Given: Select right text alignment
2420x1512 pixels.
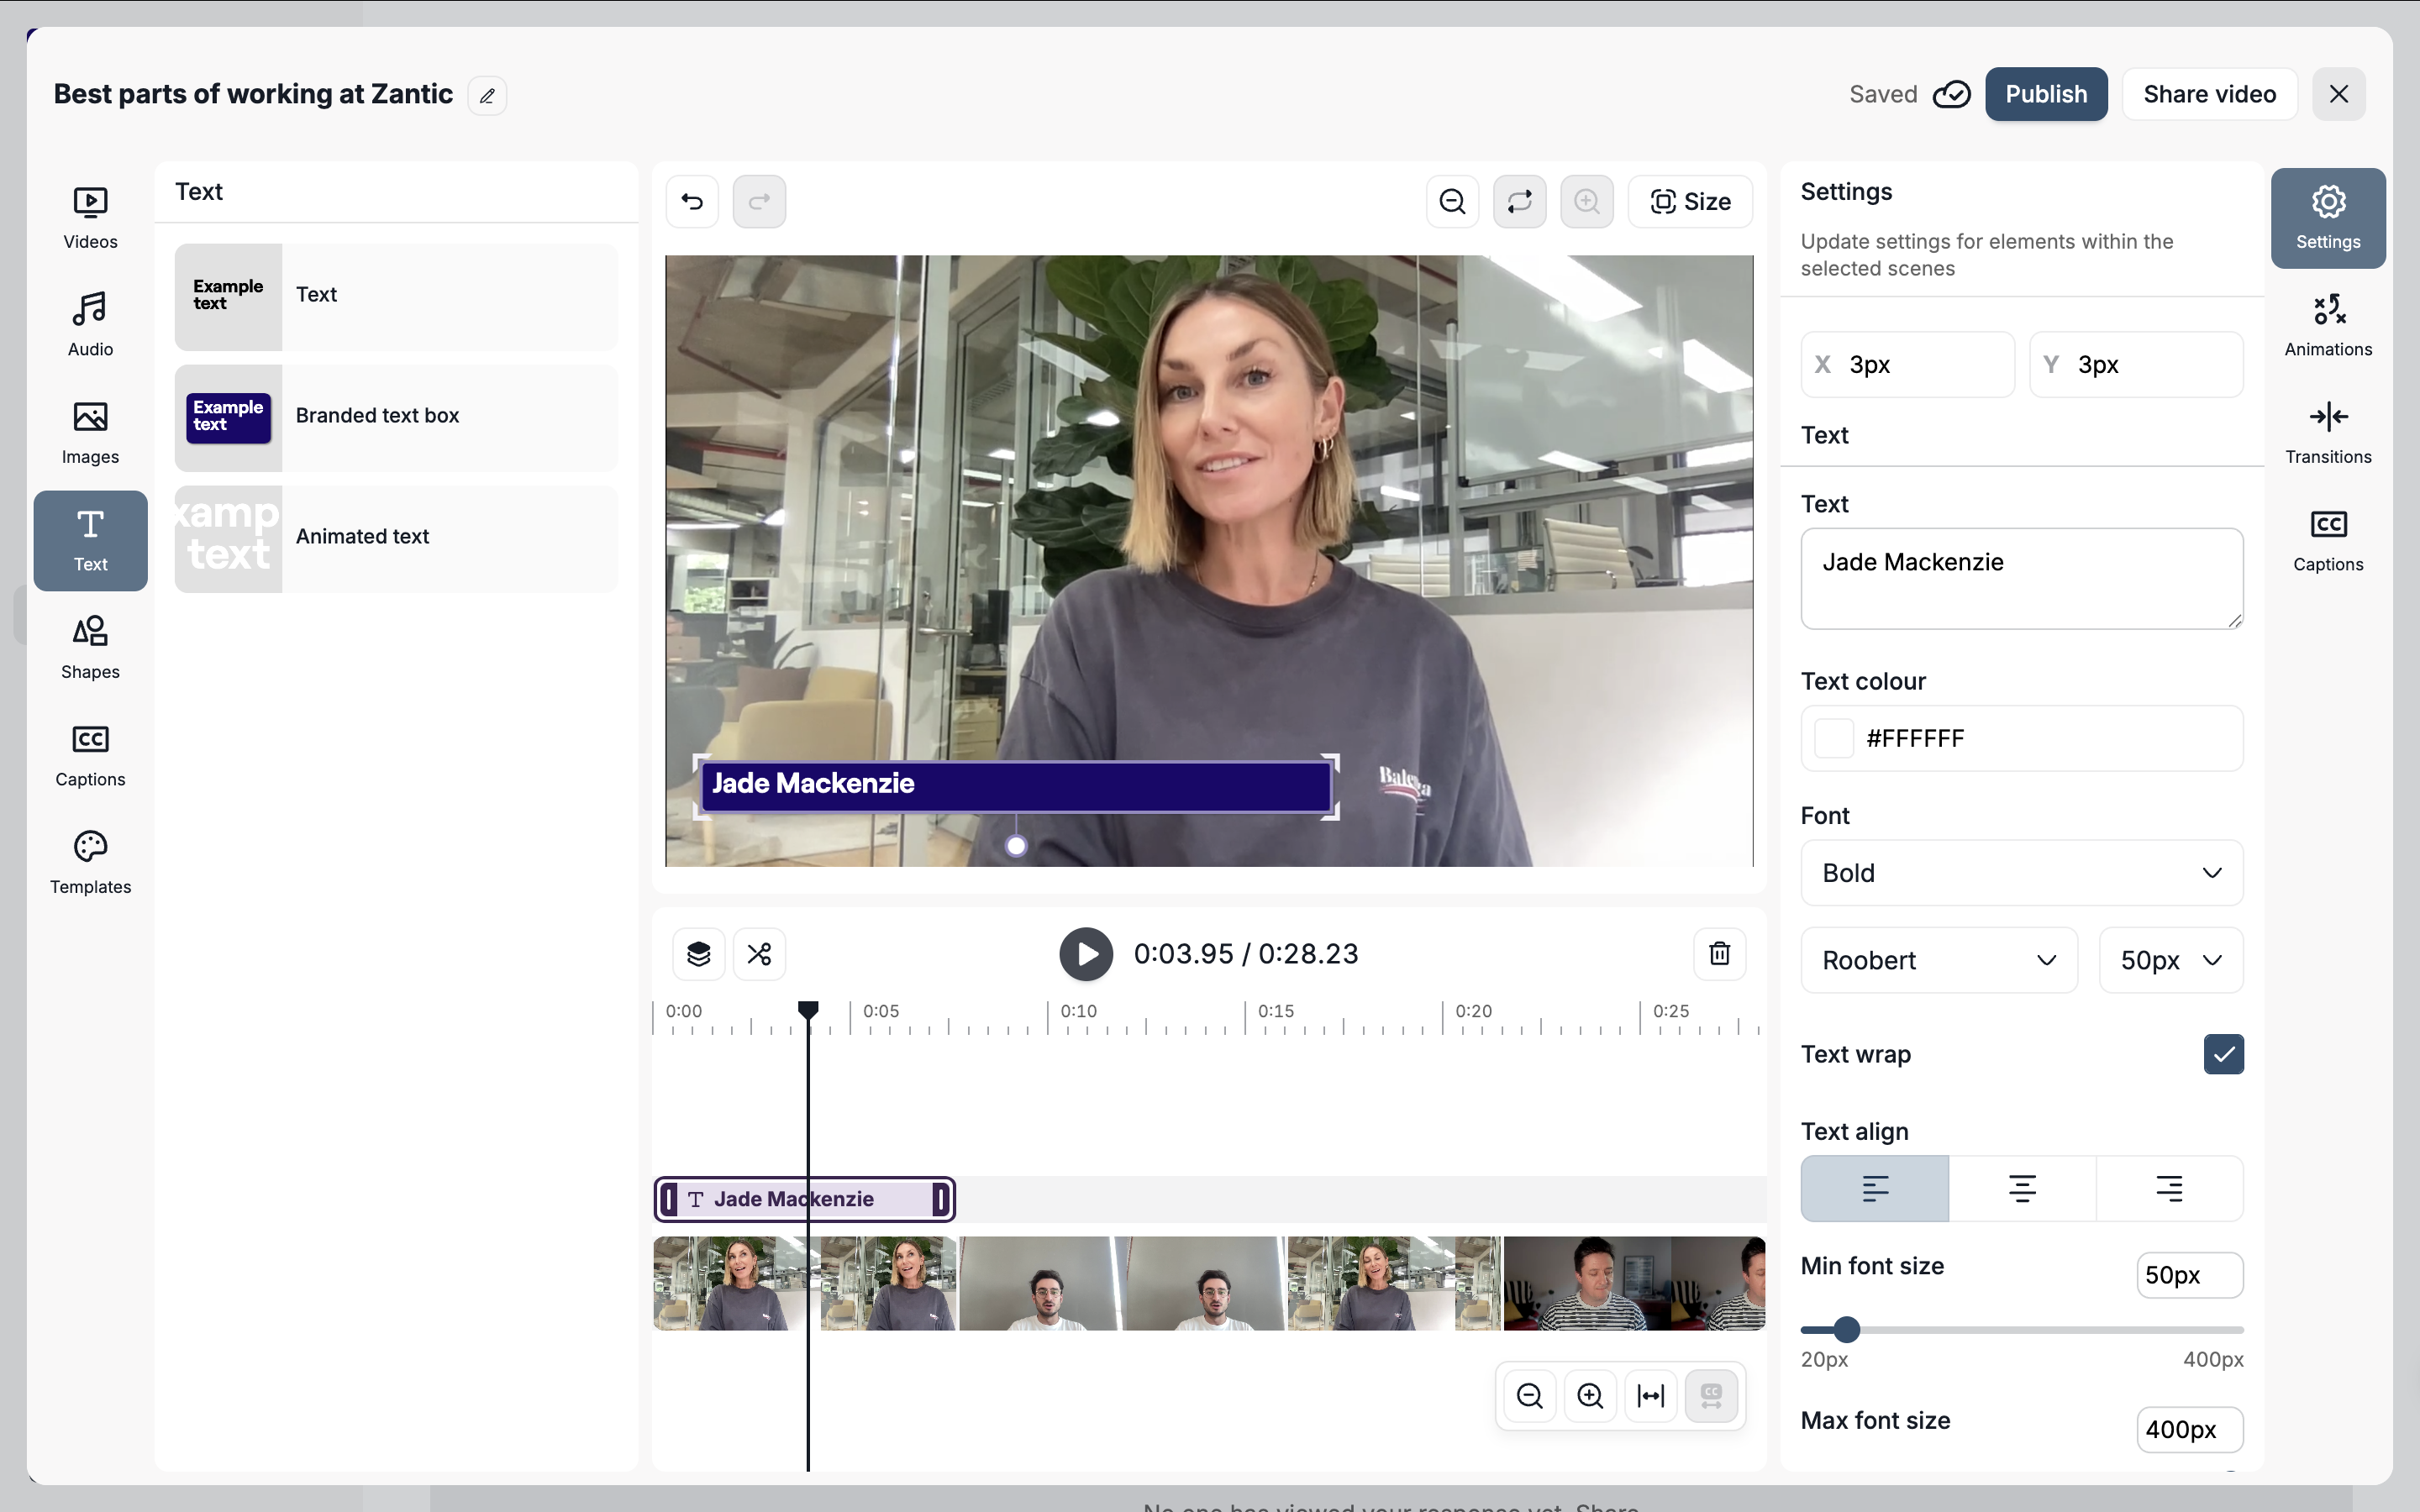Looking at the screenshot, I should pyautogui.click(x=2169, y=1188).
